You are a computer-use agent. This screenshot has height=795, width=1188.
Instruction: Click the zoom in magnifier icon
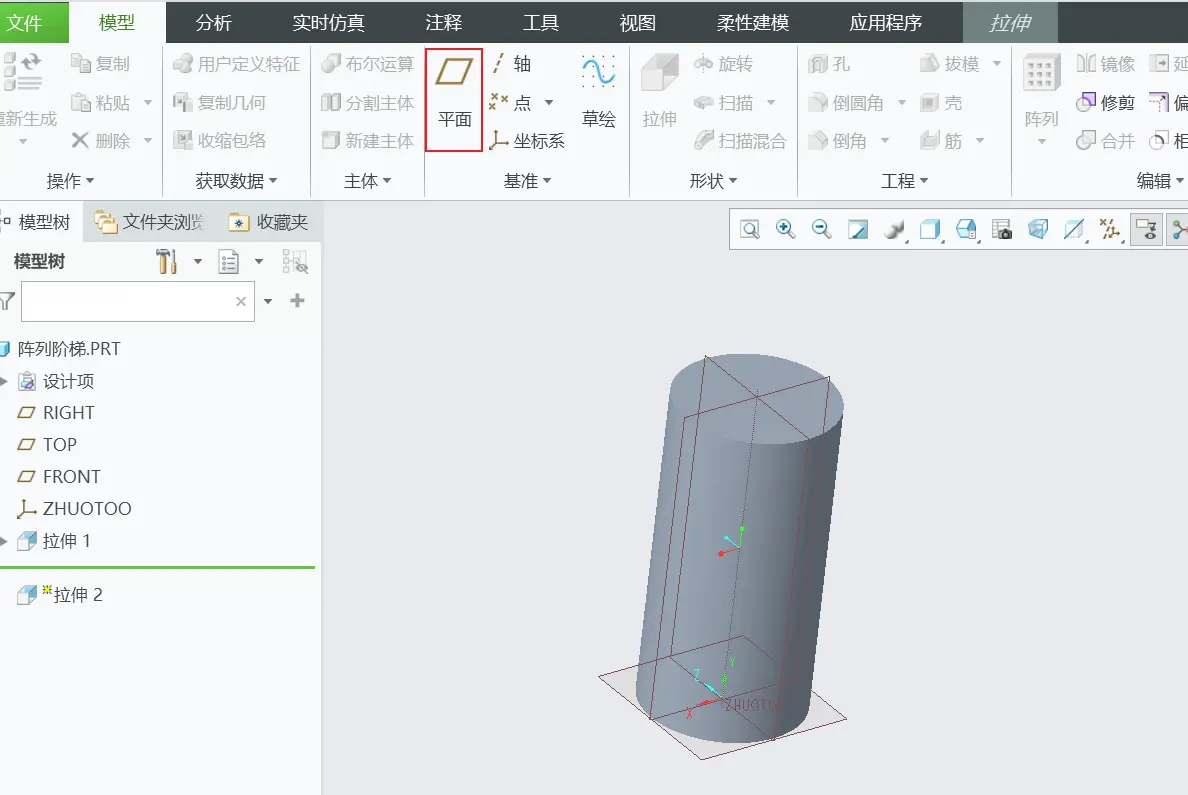pyautogui.click(x=786, y=229)
